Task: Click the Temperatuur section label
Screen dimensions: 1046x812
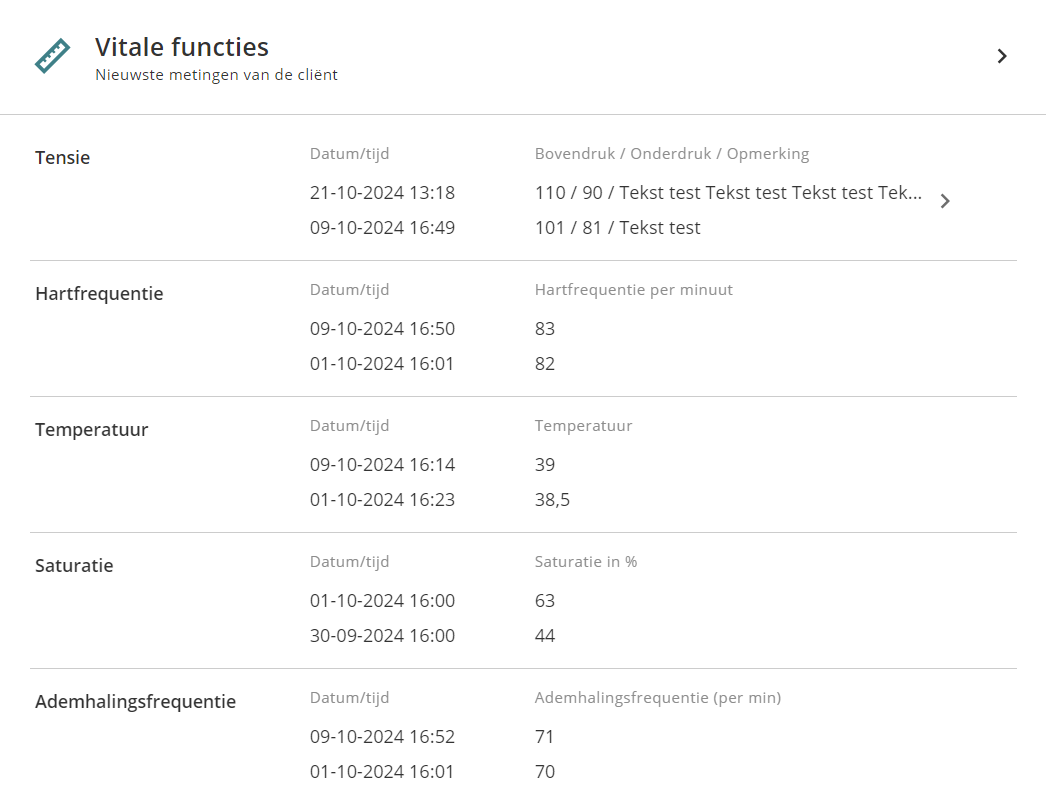Action: [x=91, y=429]
